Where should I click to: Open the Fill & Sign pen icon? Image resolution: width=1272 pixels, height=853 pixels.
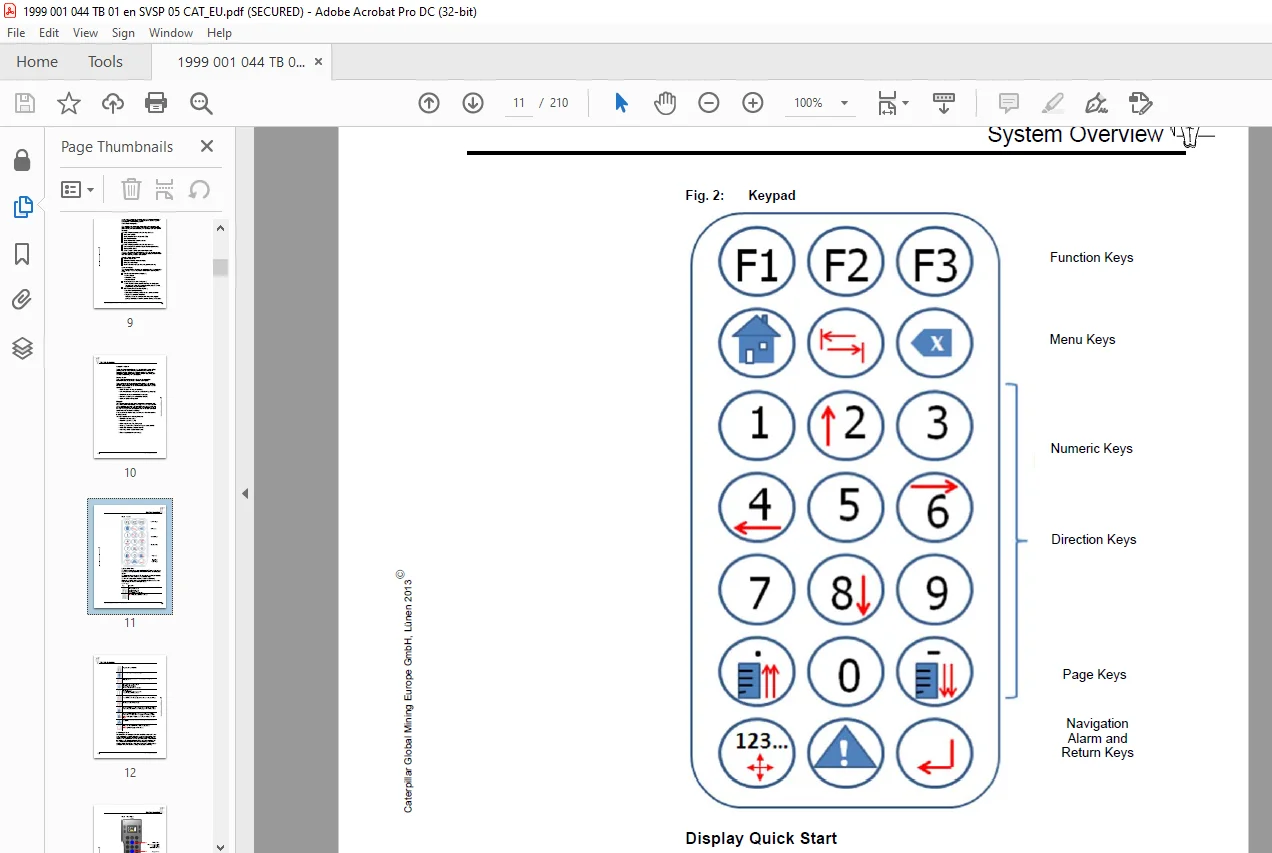pos(1097,103)
